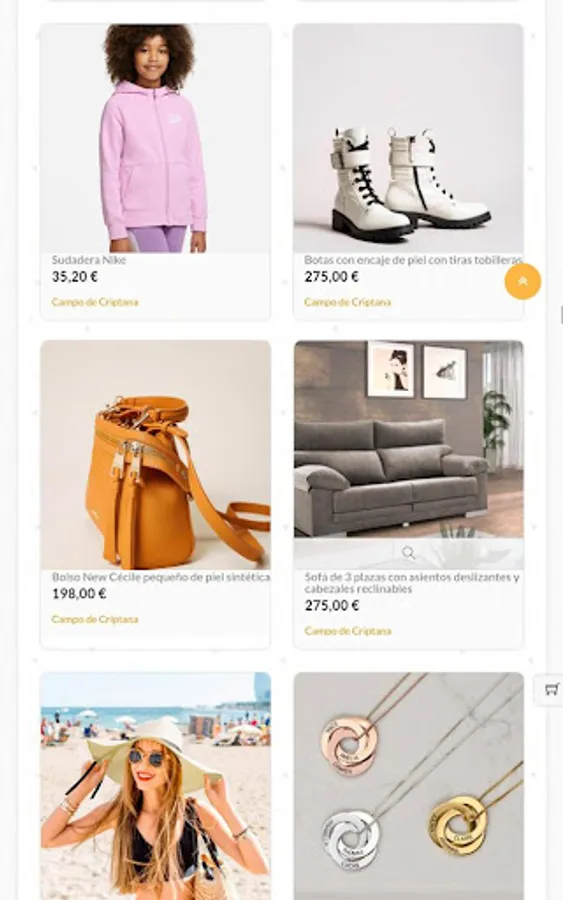Click the magnifier icon on sofa image
The width and height of the screenshot is (563, 900).
tap(408, 553)
